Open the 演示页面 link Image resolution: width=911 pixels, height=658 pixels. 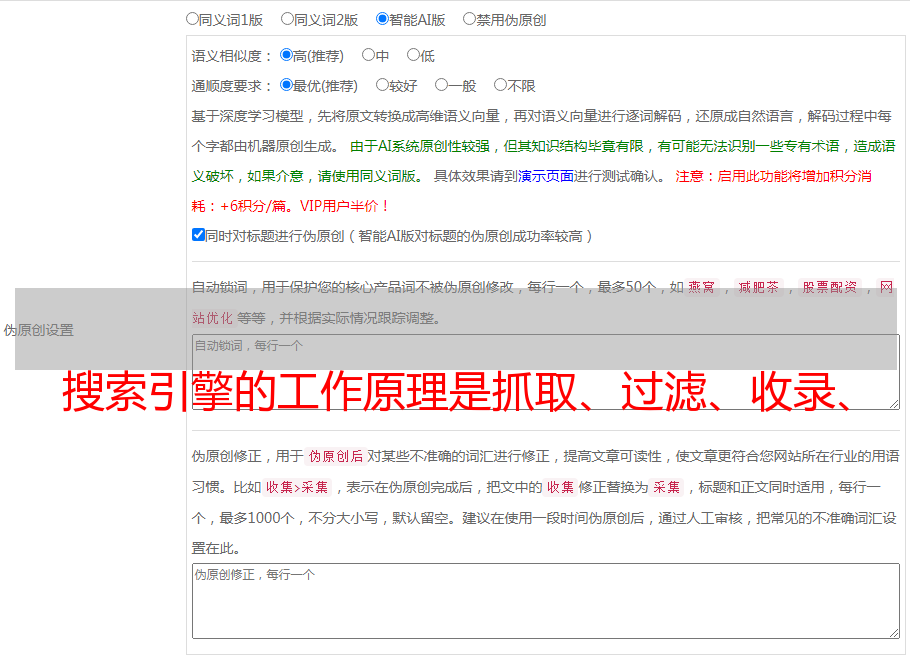pyautogui.click(x=546, y=176)
